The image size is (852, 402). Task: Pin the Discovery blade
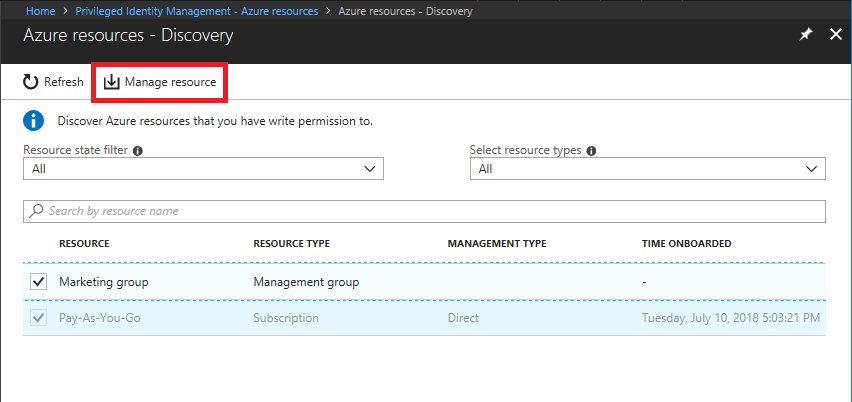(806, 35)
